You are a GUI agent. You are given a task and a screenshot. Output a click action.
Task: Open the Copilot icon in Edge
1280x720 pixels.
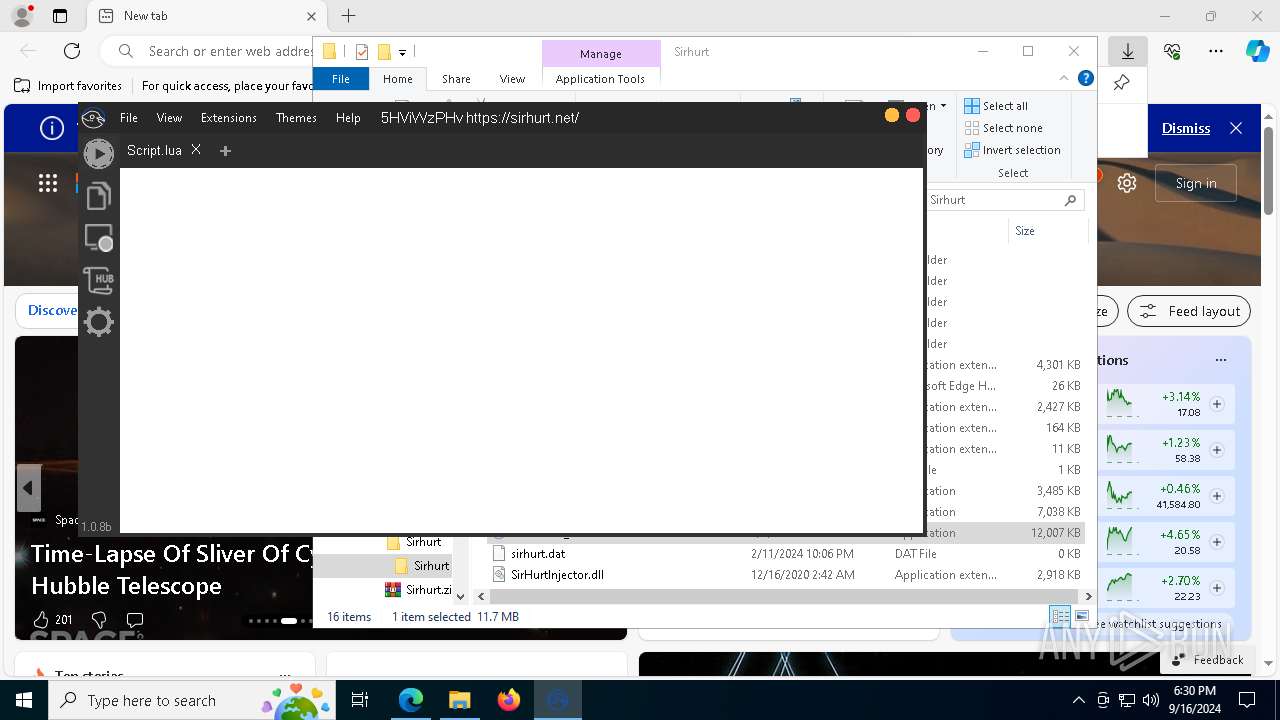(x=1257, y=51)
